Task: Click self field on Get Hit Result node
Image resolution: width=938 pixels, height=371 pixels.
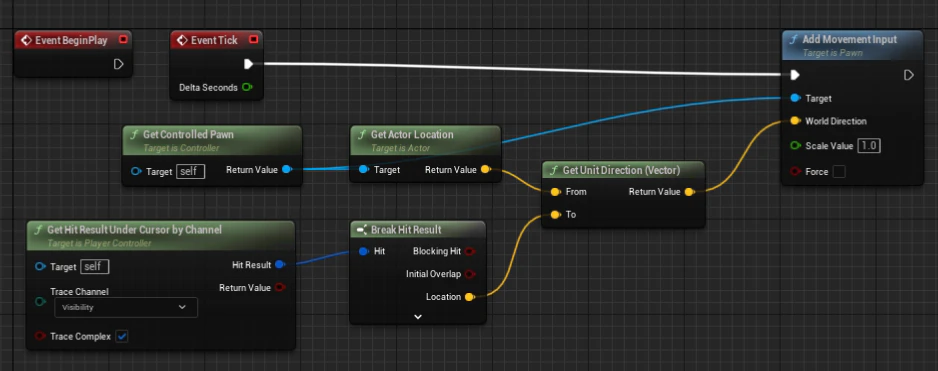Action: (95, 267)
